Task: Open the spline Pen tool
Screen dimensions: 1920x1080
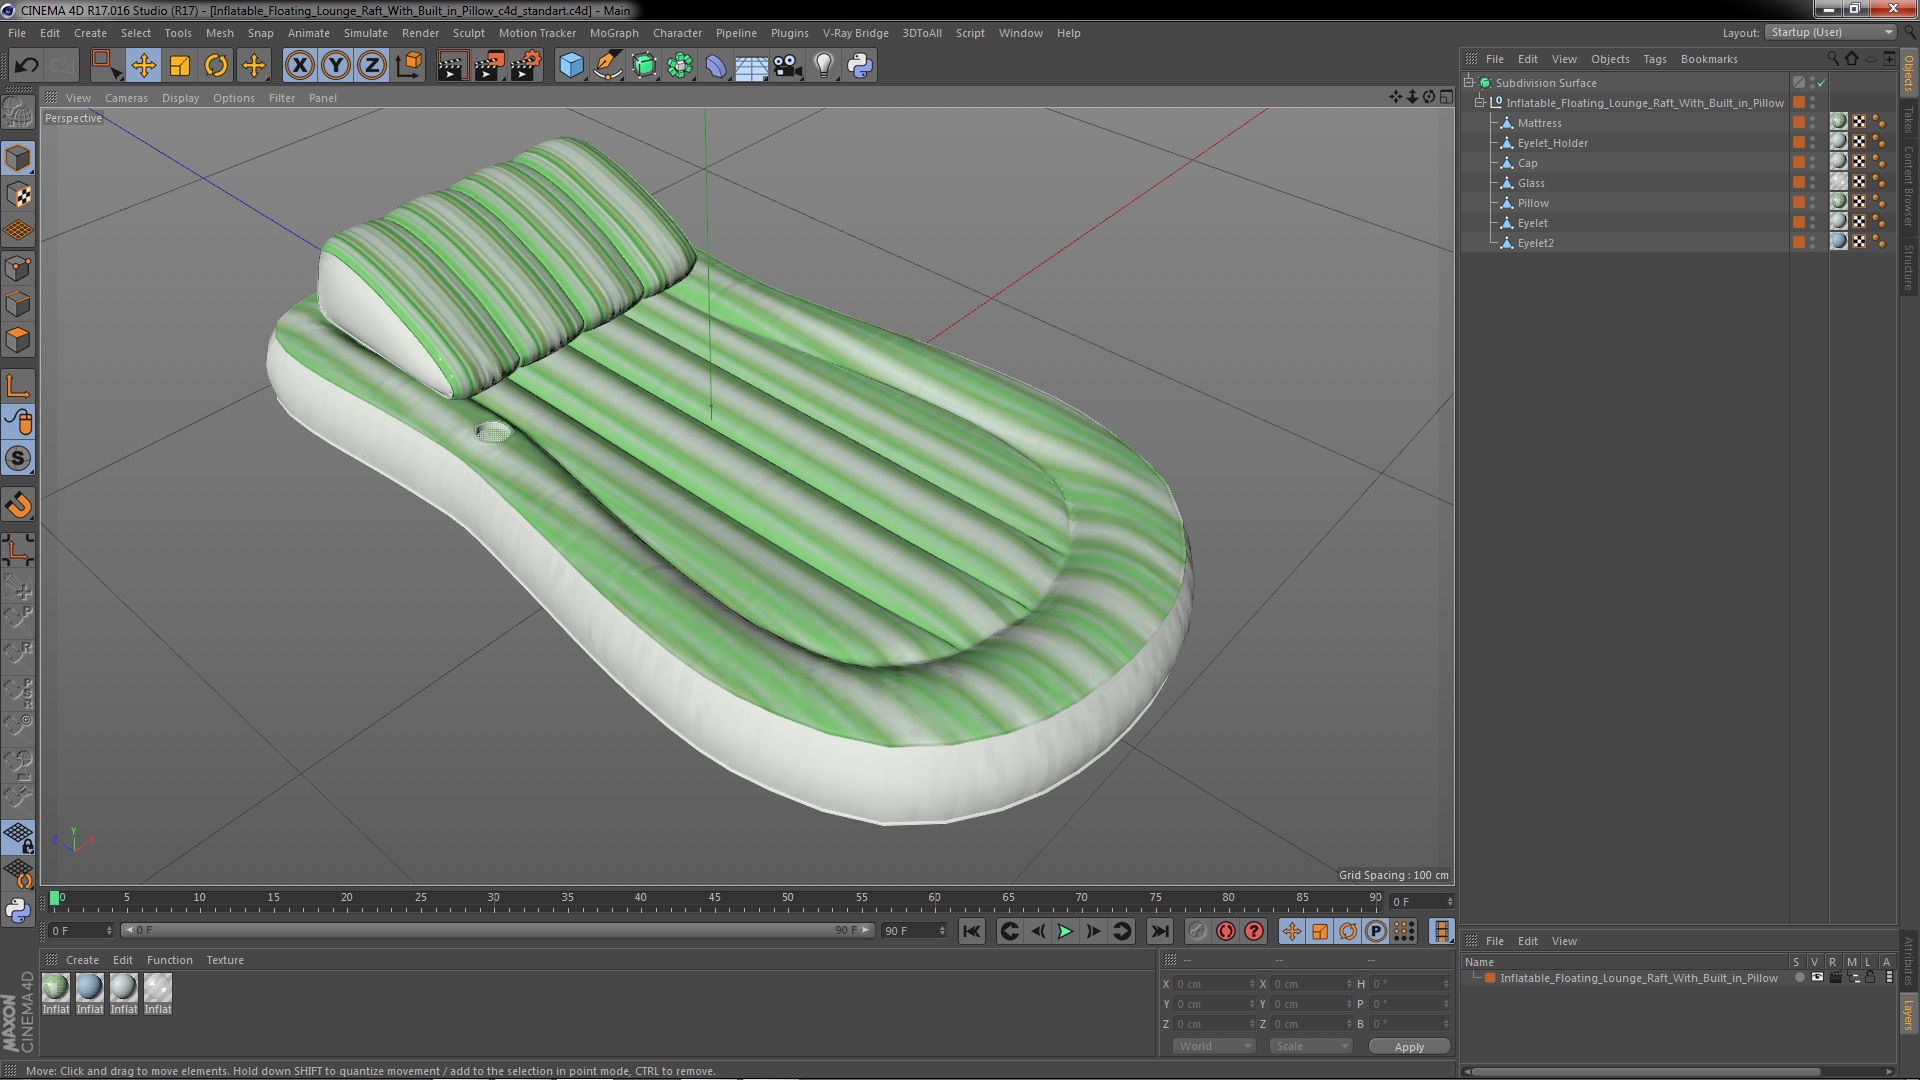Action: (x=607, y=66)
